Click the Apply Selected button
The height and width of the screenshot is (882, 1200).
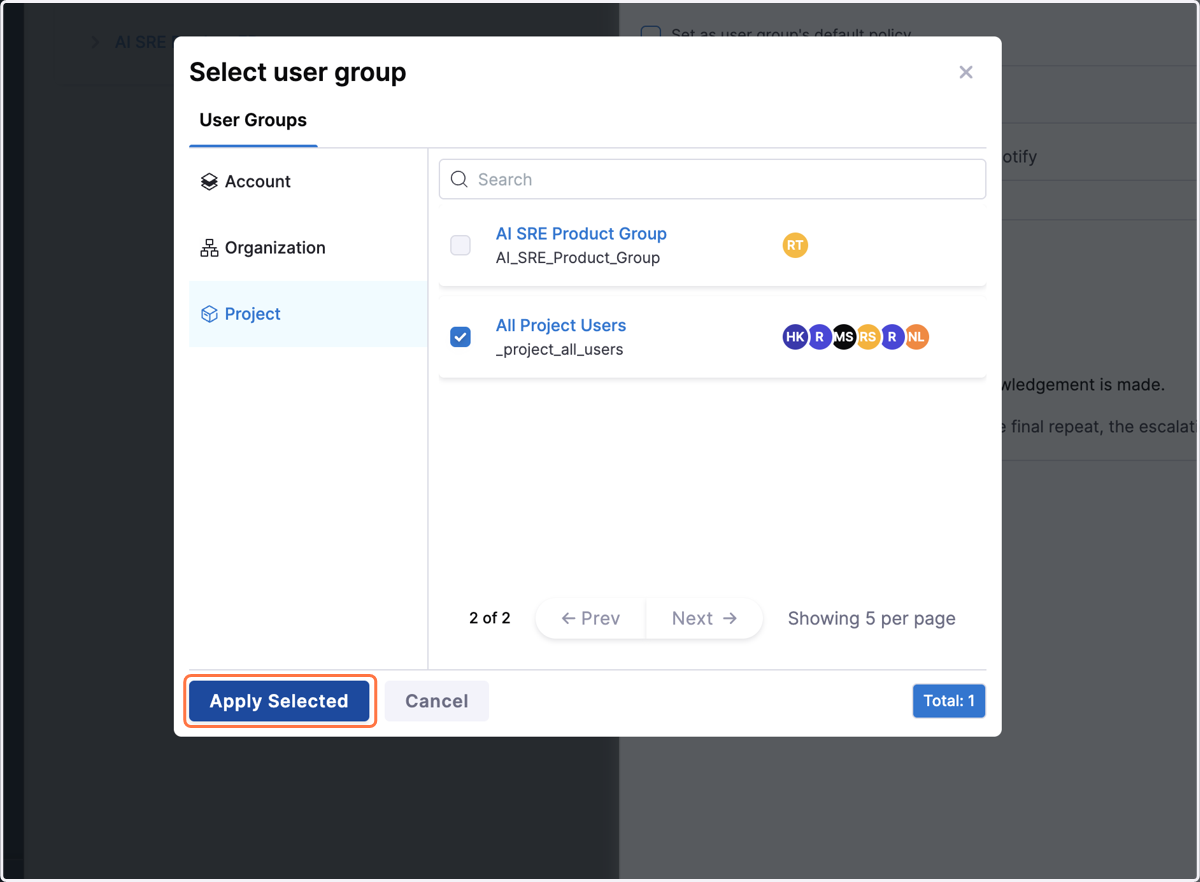(x=279, y=701)
